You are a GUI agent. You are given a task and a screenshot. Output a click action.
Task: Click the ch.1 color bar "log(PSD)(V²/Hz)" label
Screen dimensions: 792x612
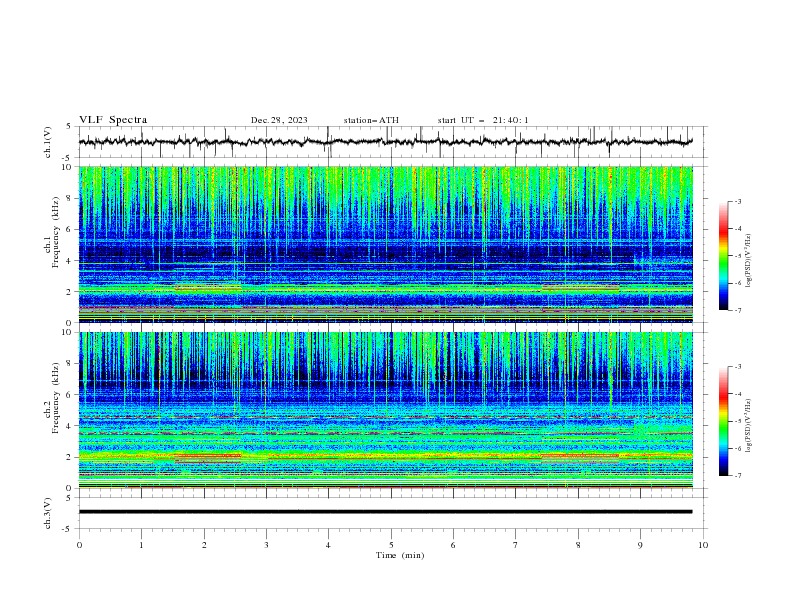749,261
